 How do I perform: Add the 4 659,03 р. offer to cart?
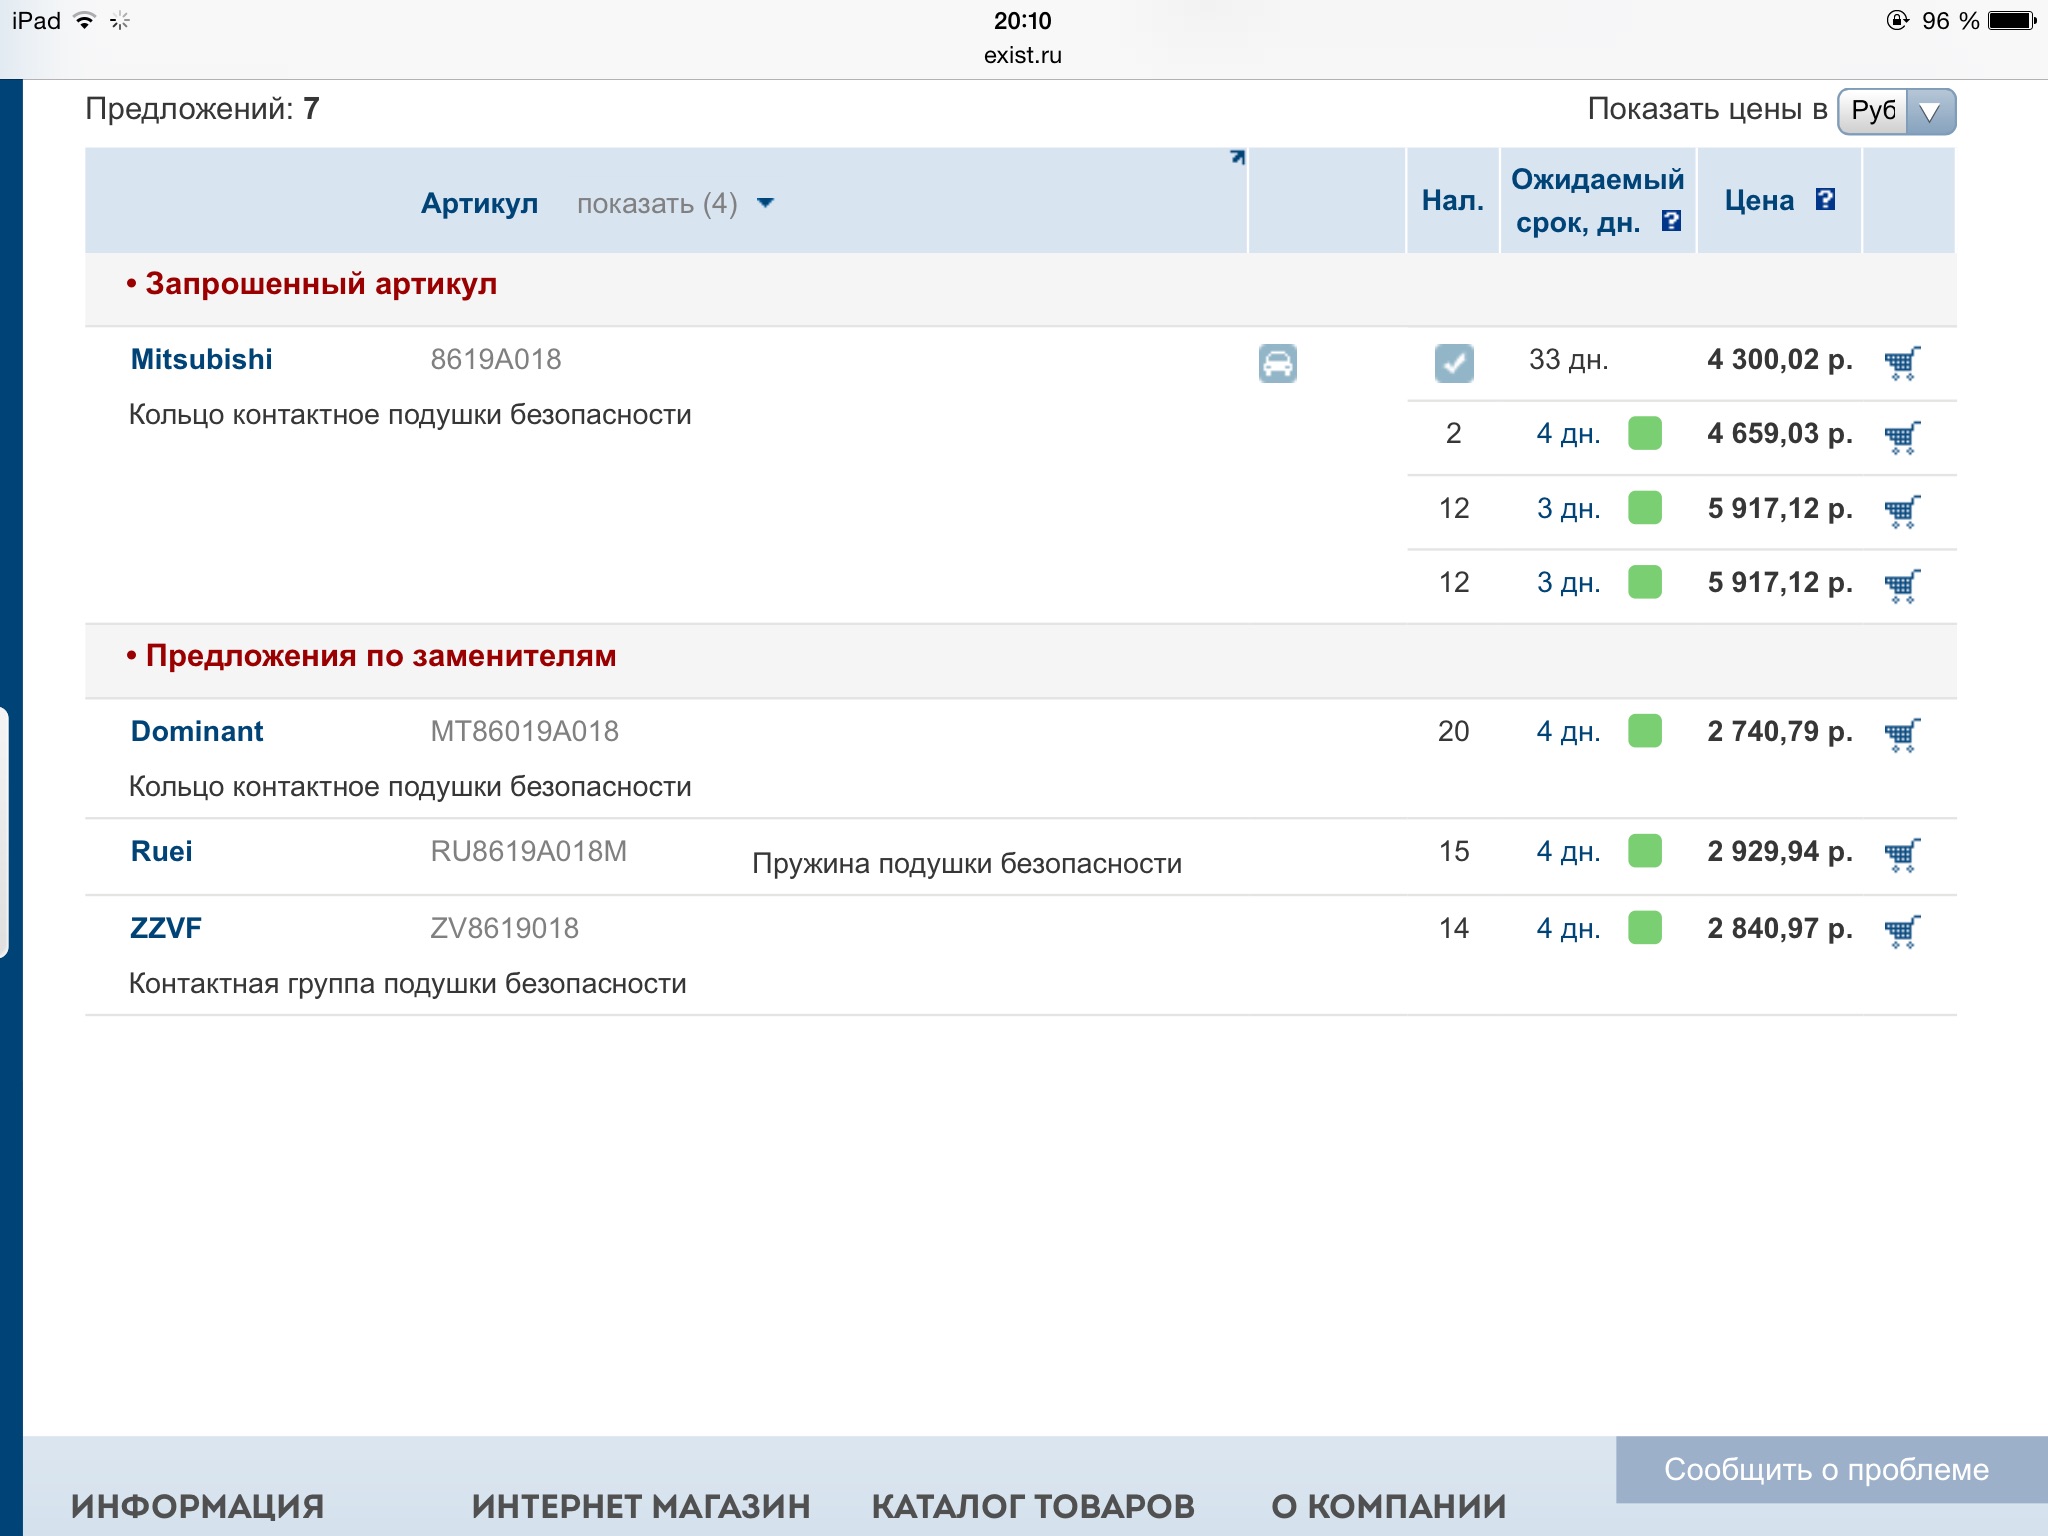1901,436
